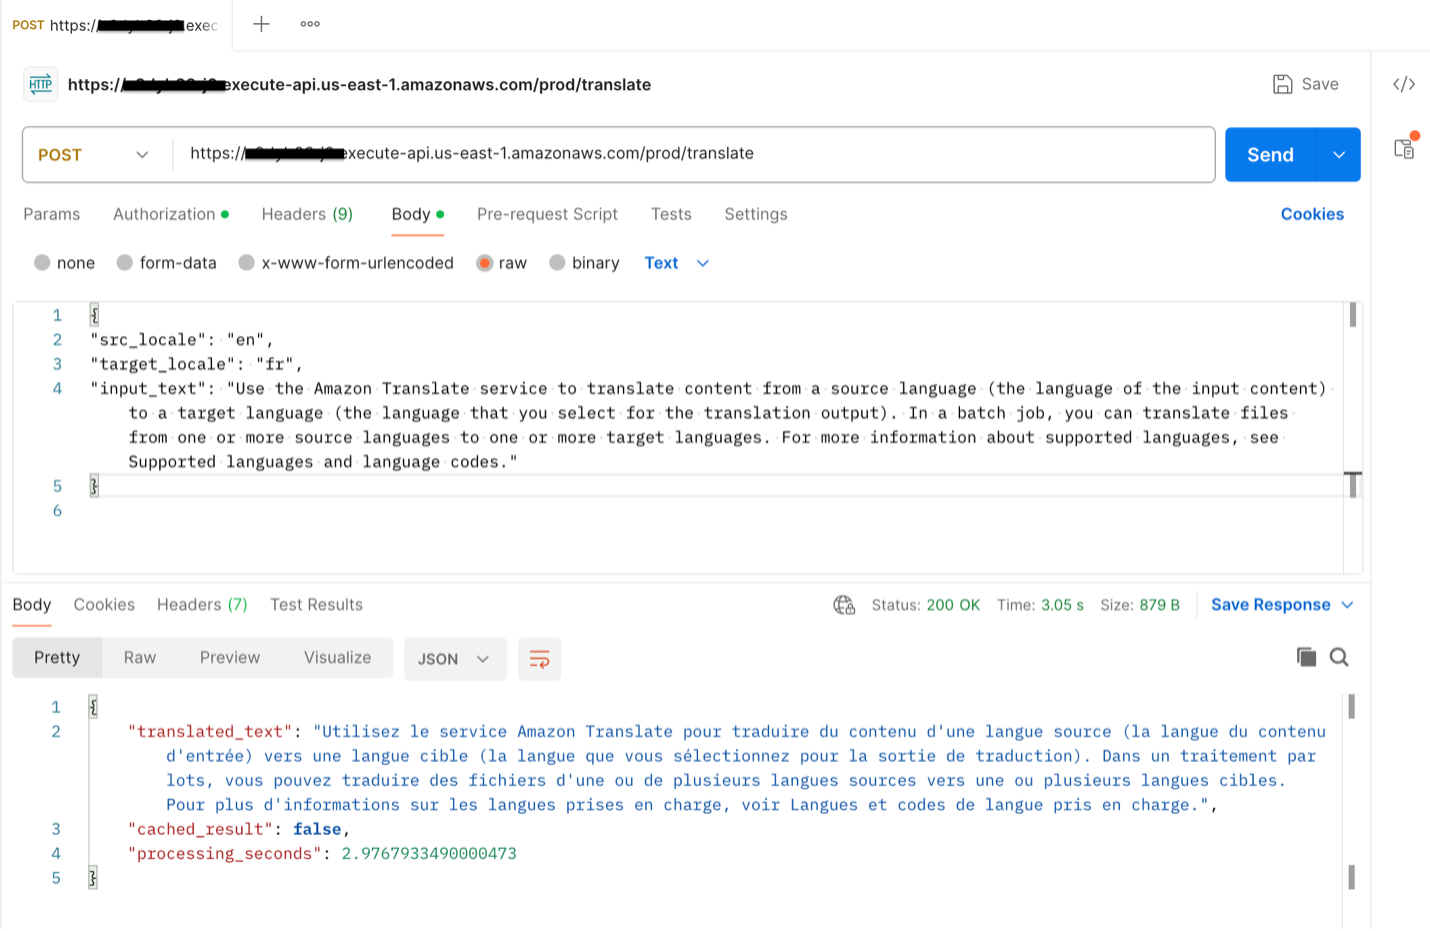Open the response Cookies tab
The image size is (1430, 931).
pos(104,605)
